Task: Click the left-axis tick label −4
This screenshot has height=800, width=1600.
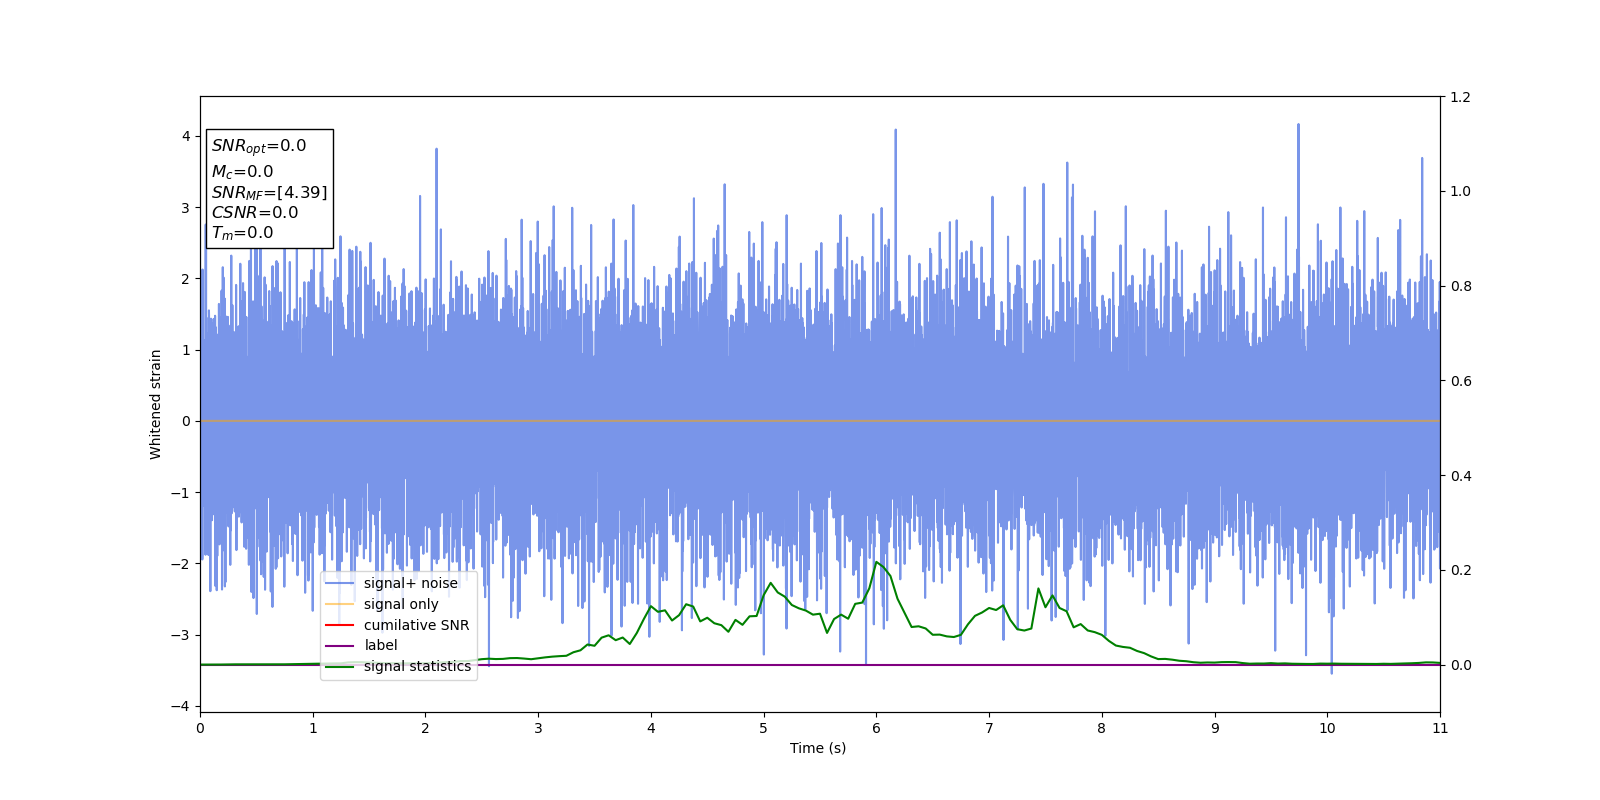Action: pyautogui.click(x=179, y=706)
